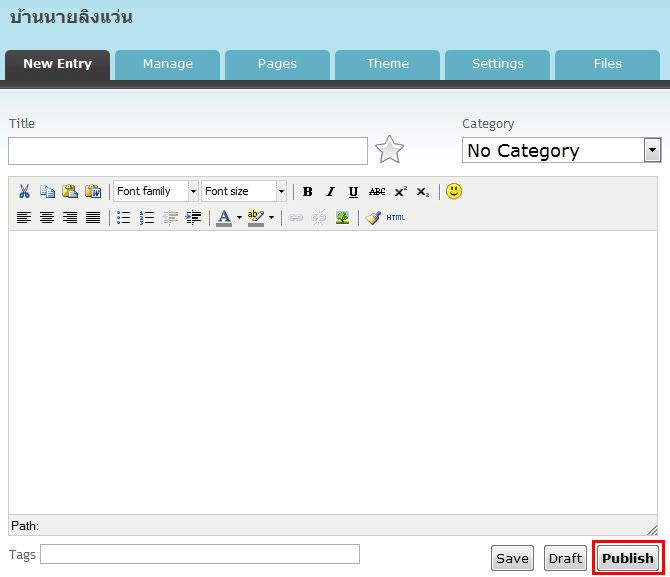
Task: Open the highlight color picker arrow
Action: click(271, 218)
